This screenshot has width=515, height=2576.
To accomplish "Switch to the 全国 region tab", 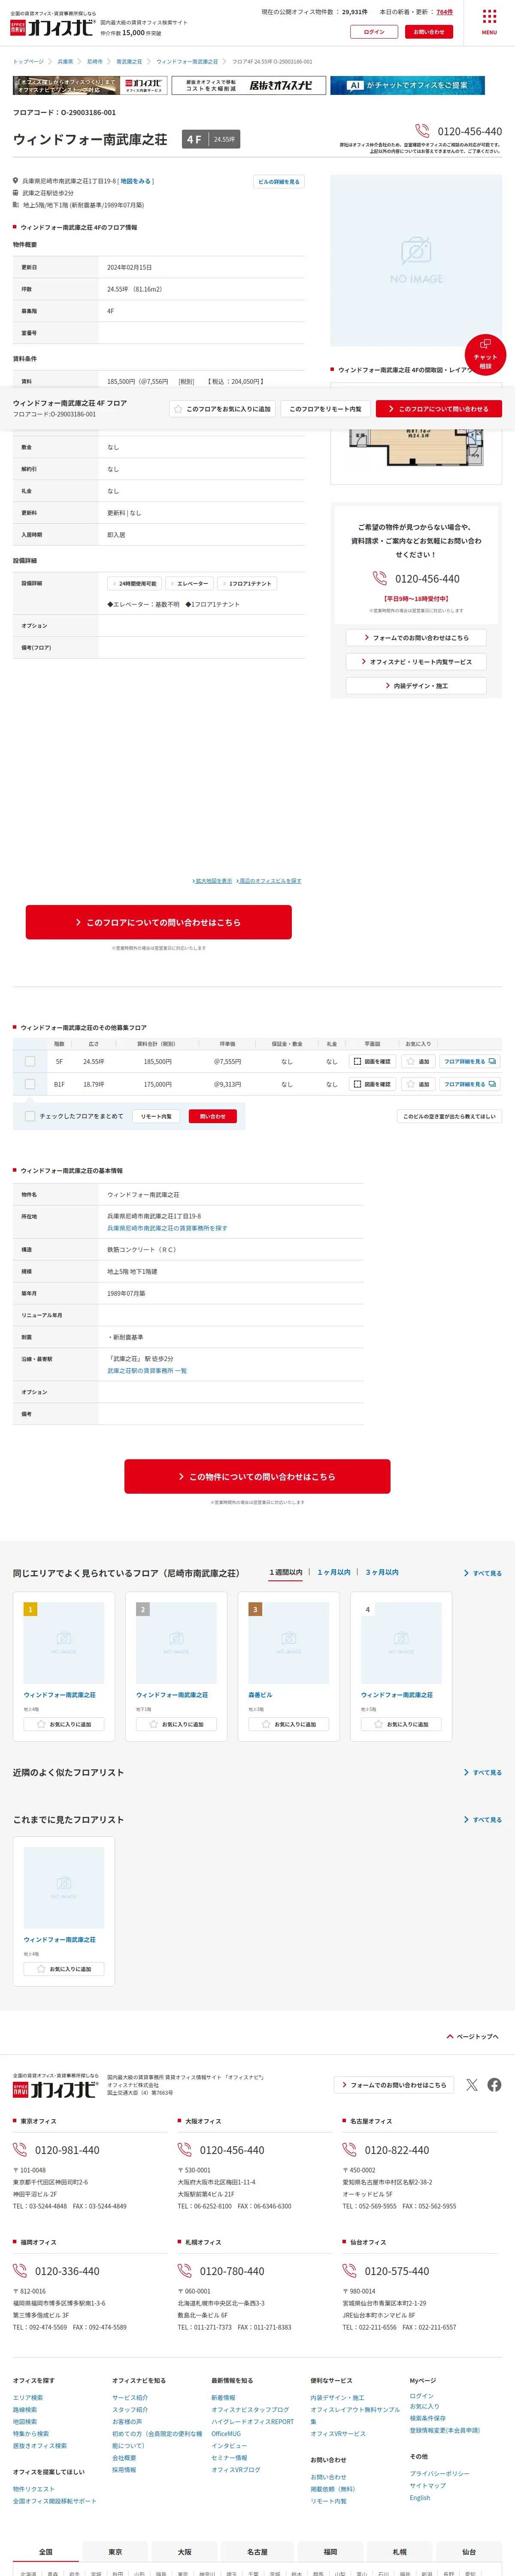I will pos(46,2552).
